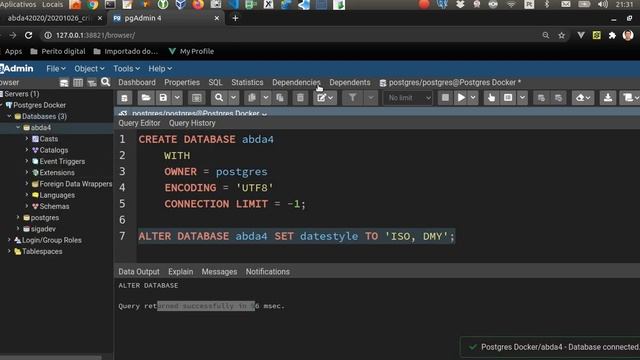640x360 pixels.
Task: Expand the postgres database node
Action: point(18,218)
